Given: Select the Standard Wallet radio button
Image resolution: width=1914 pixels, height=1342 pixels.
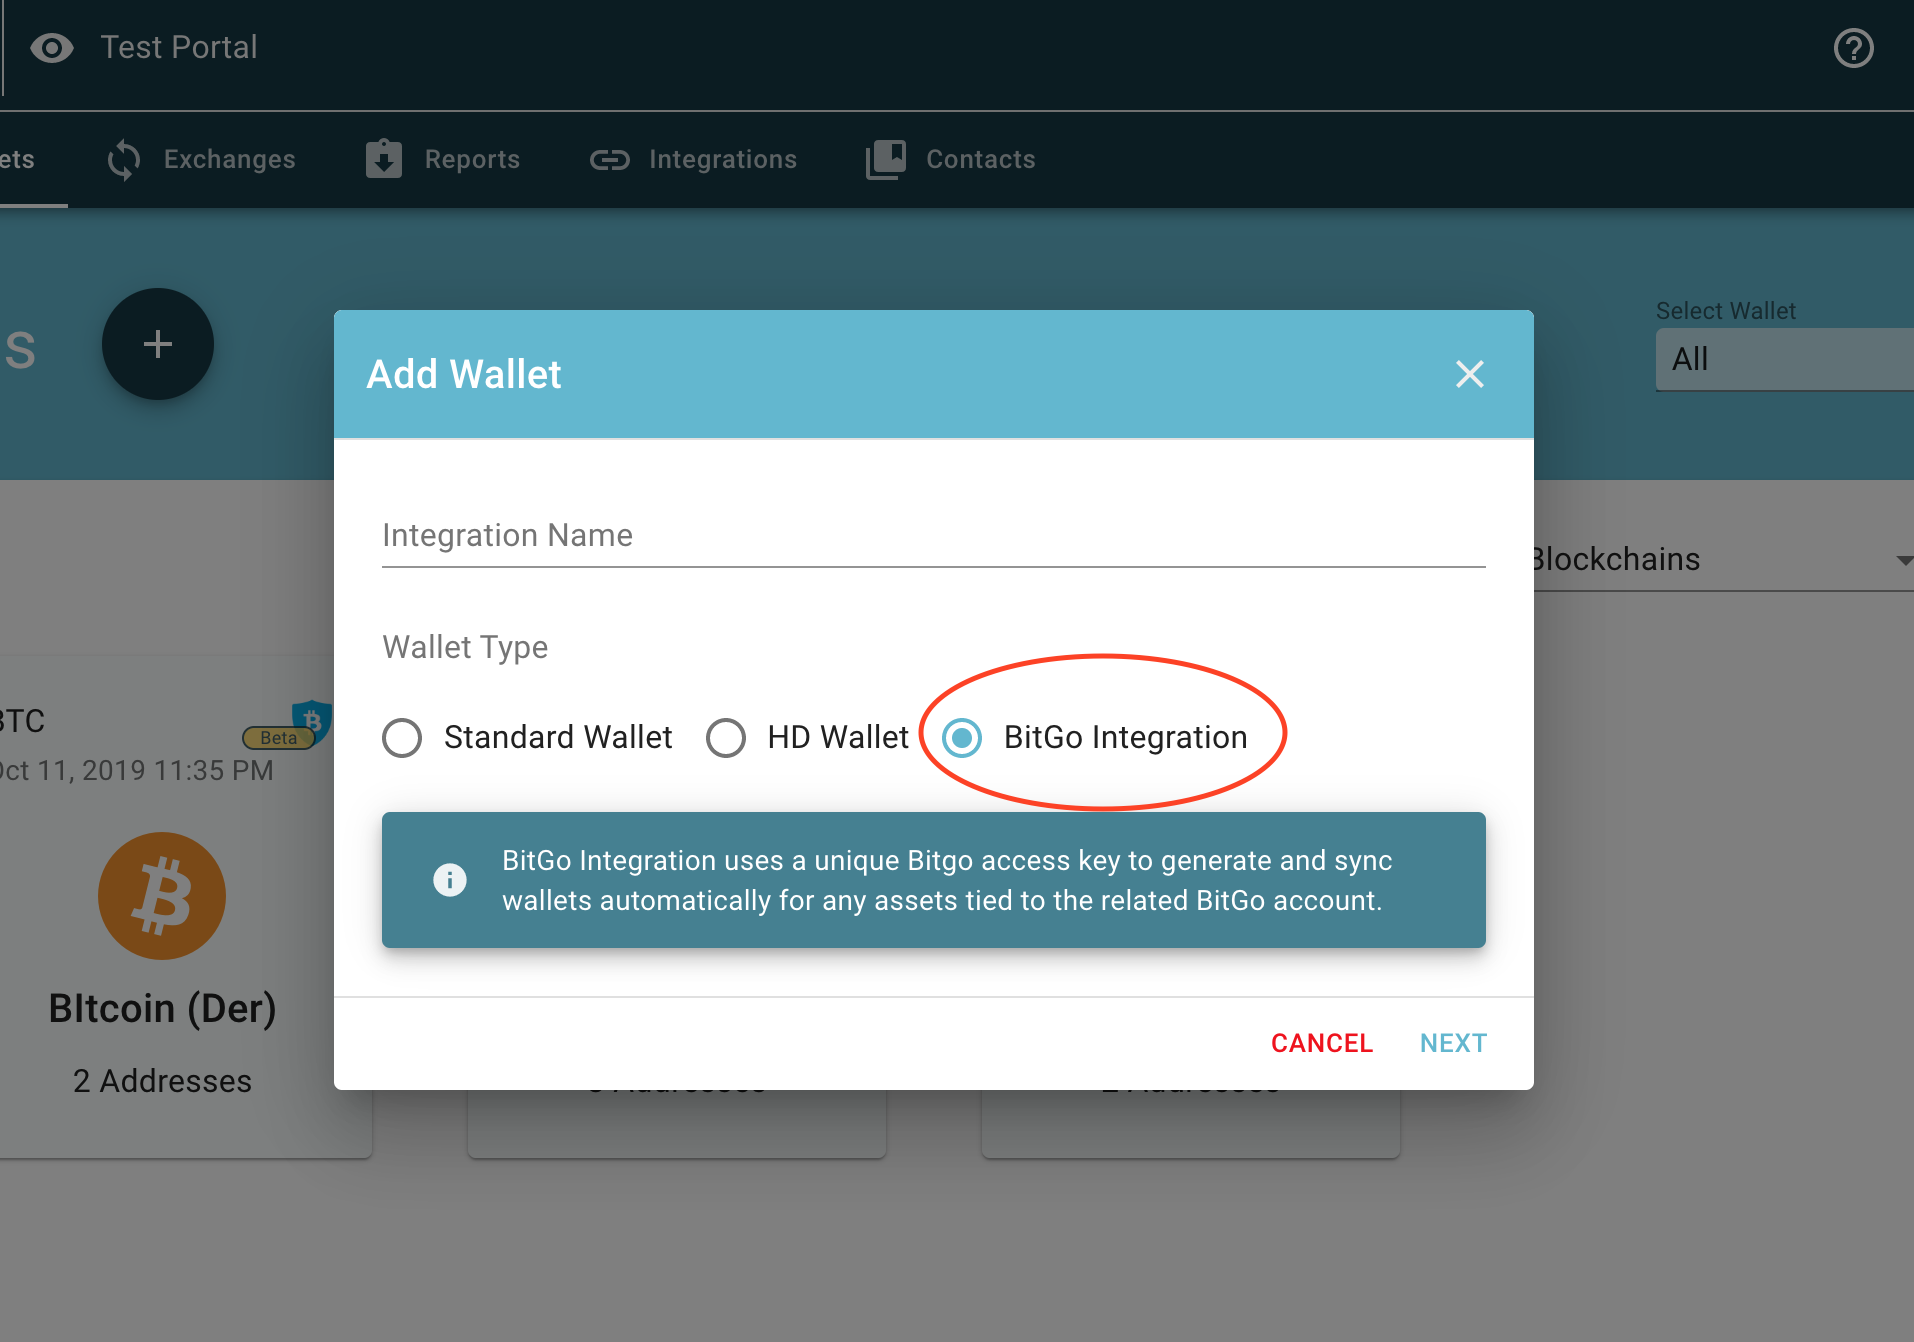Looking at the screenshot, I should click(x=402, y=738).
